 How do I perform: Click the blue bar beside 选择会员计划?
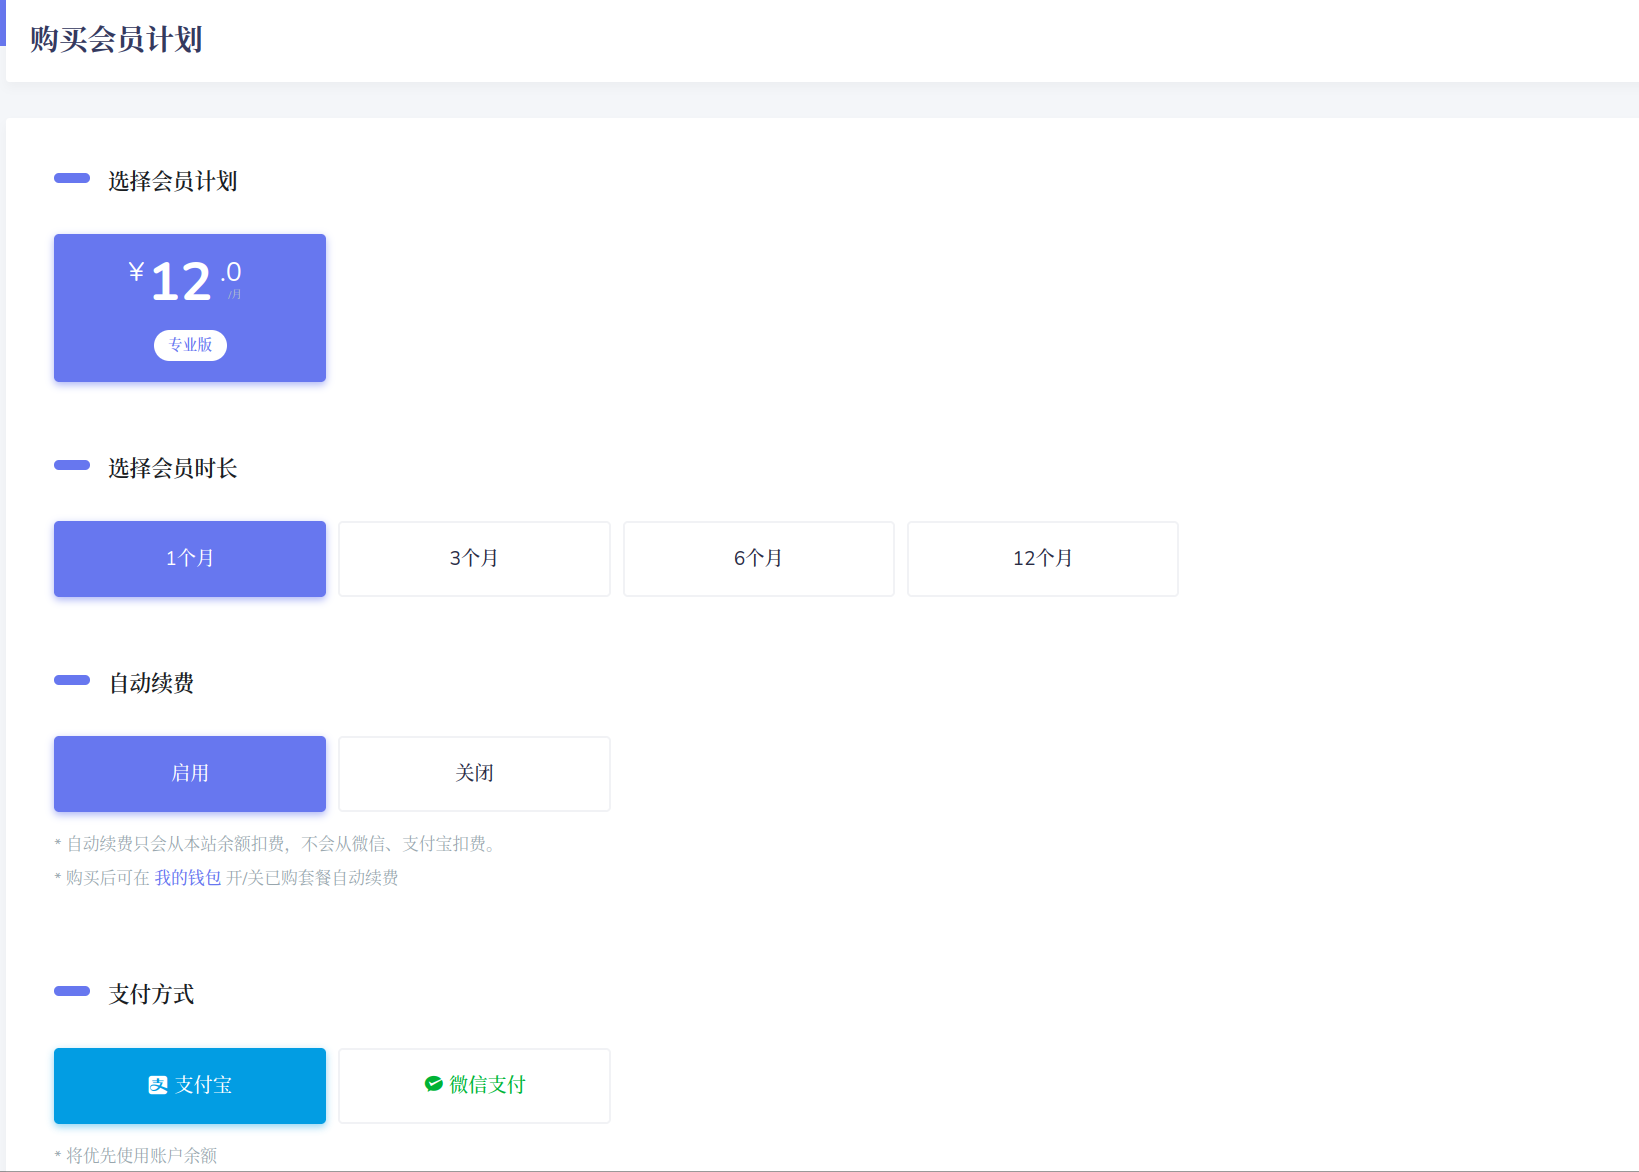click(x=72, y=178)
